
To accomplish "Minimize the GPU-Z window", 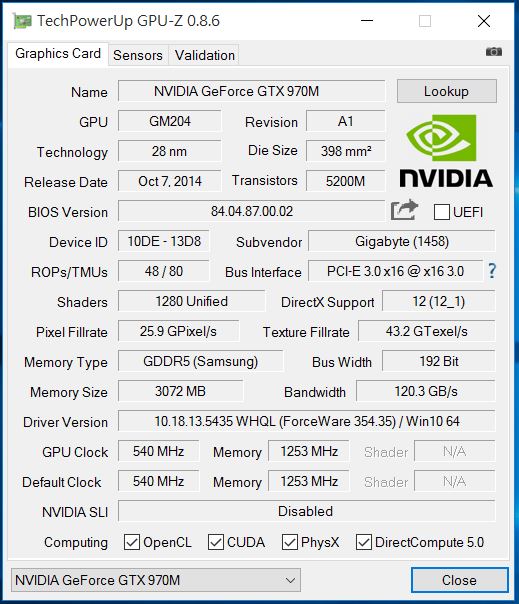I will point(367,21).
